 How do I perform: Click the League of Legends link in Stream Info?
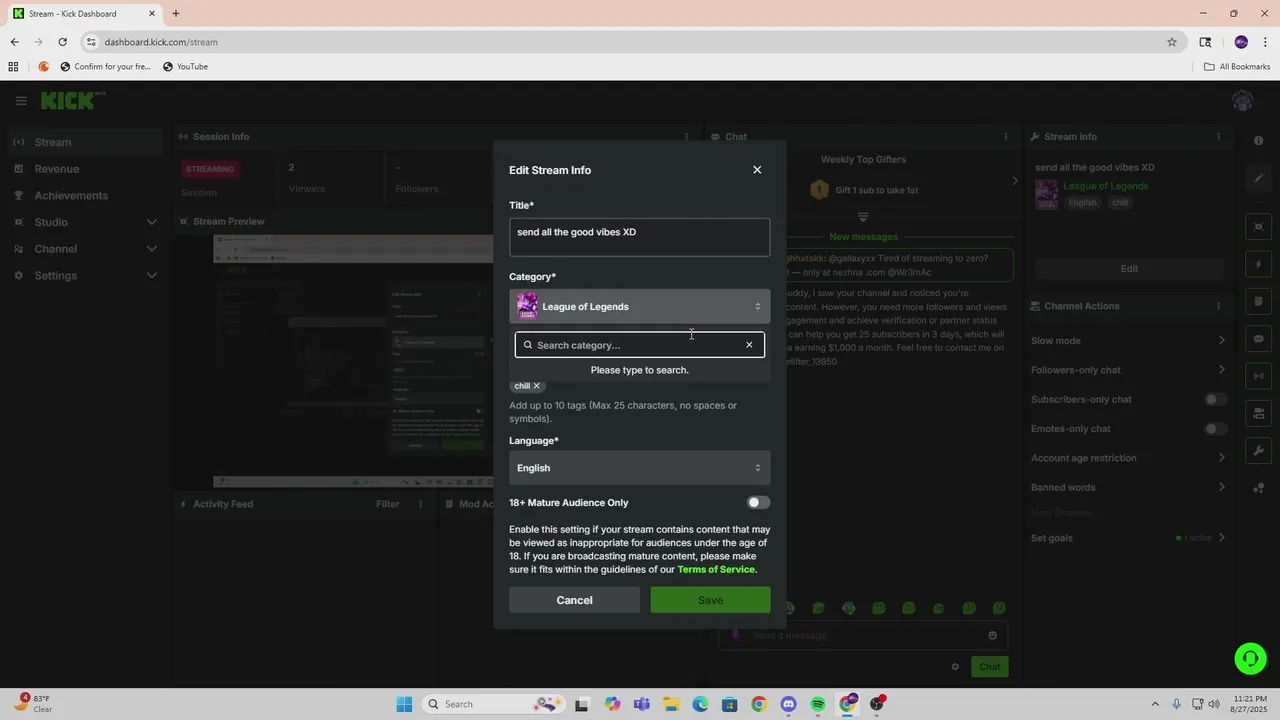1105,186
